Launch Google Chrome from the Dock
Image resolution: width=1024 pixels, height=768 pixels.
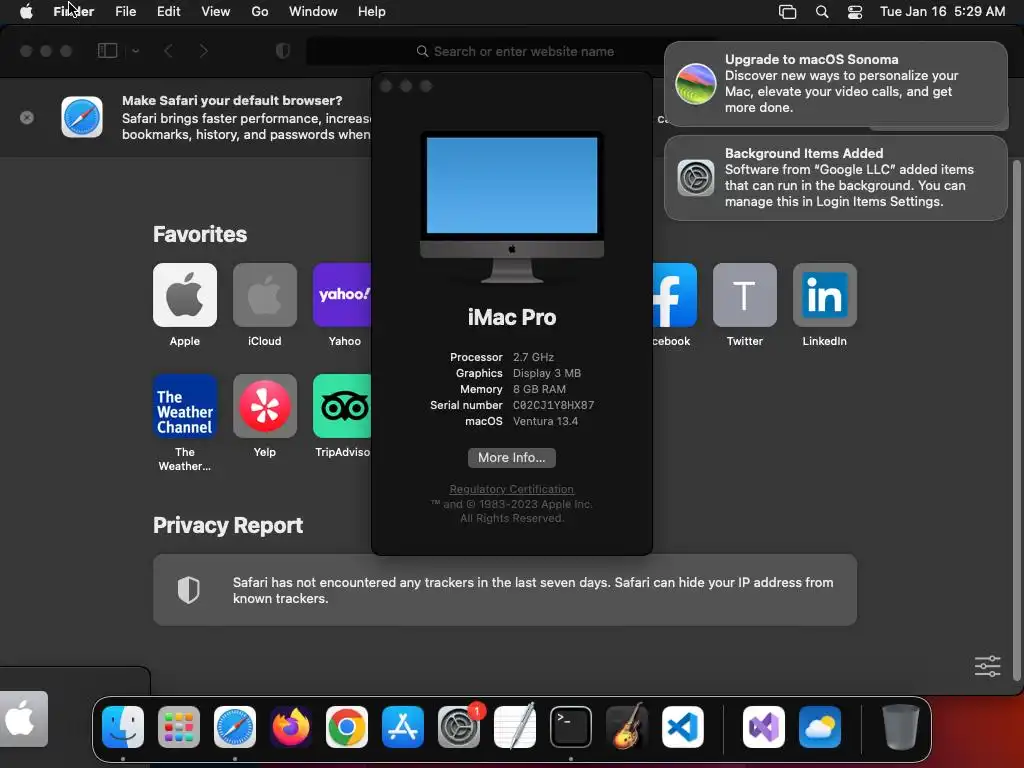point(347,727)
